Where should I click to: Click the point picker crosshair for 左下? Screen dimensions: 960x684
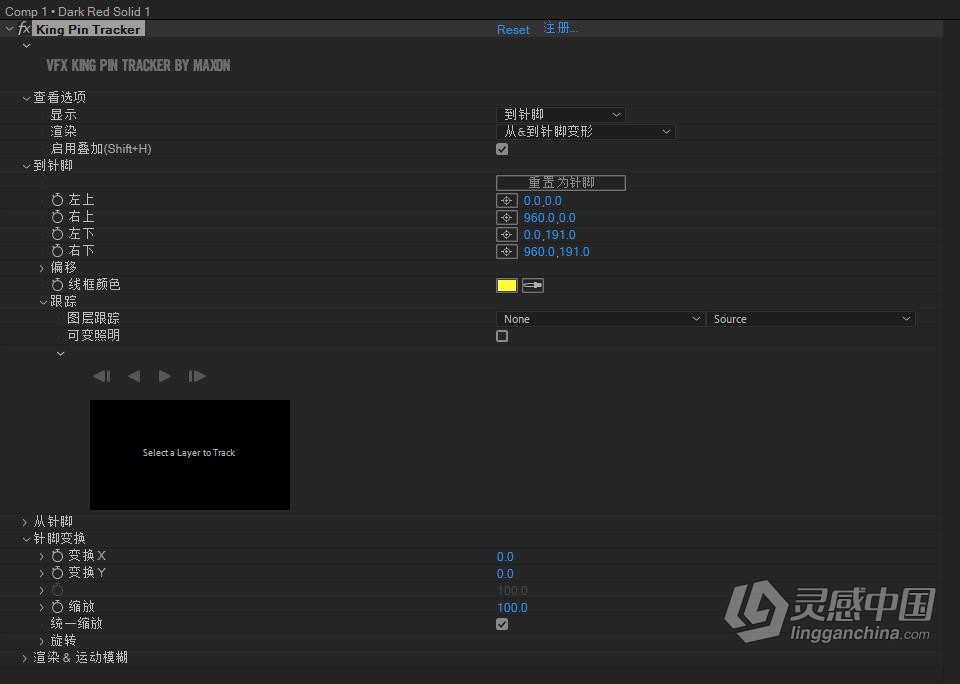pyautogui.click(x=506, y=235)
